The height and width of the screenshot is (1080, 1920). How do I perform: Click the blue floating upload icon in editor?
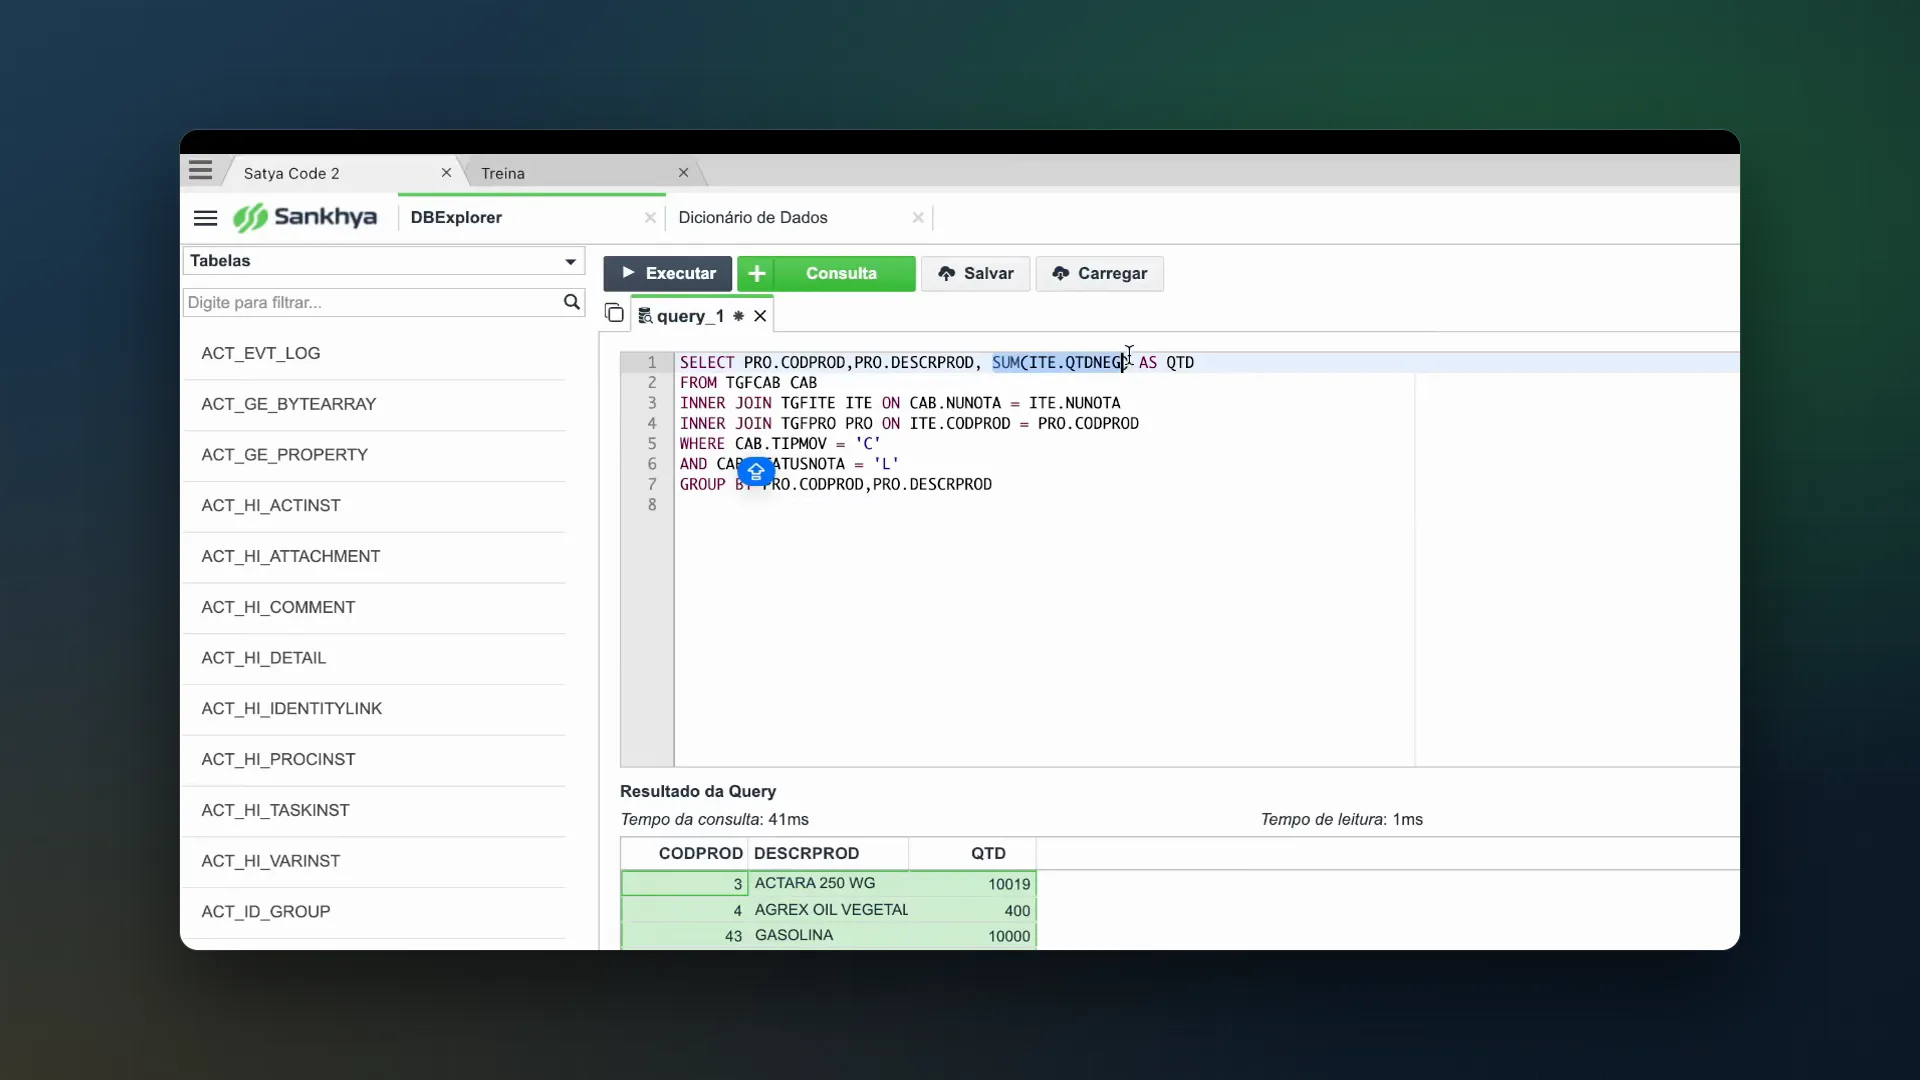[x=756, y=471]
